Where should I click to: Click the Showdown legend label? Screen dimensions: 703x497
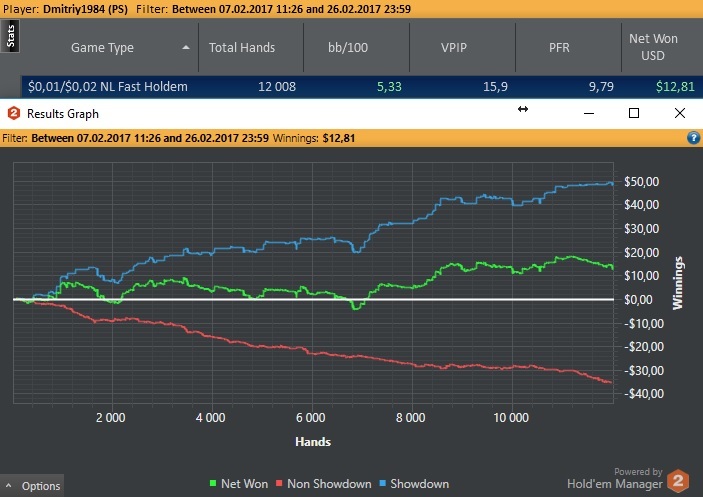click(420, 484)
